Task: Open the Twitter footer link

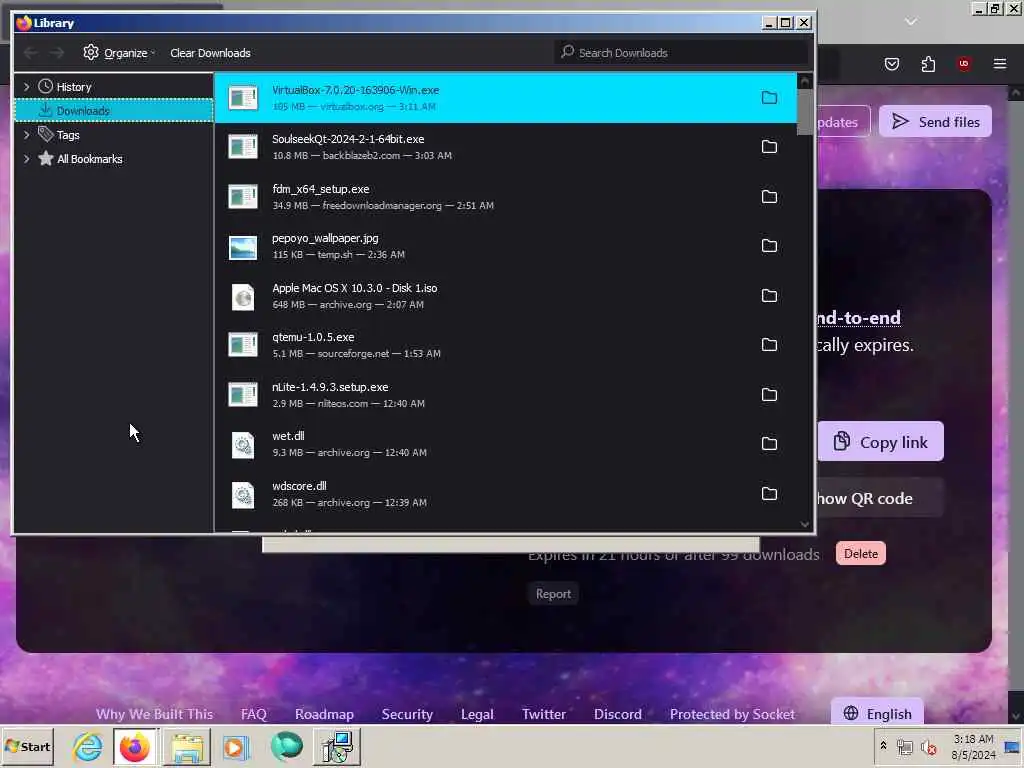Action: (544, 714)
